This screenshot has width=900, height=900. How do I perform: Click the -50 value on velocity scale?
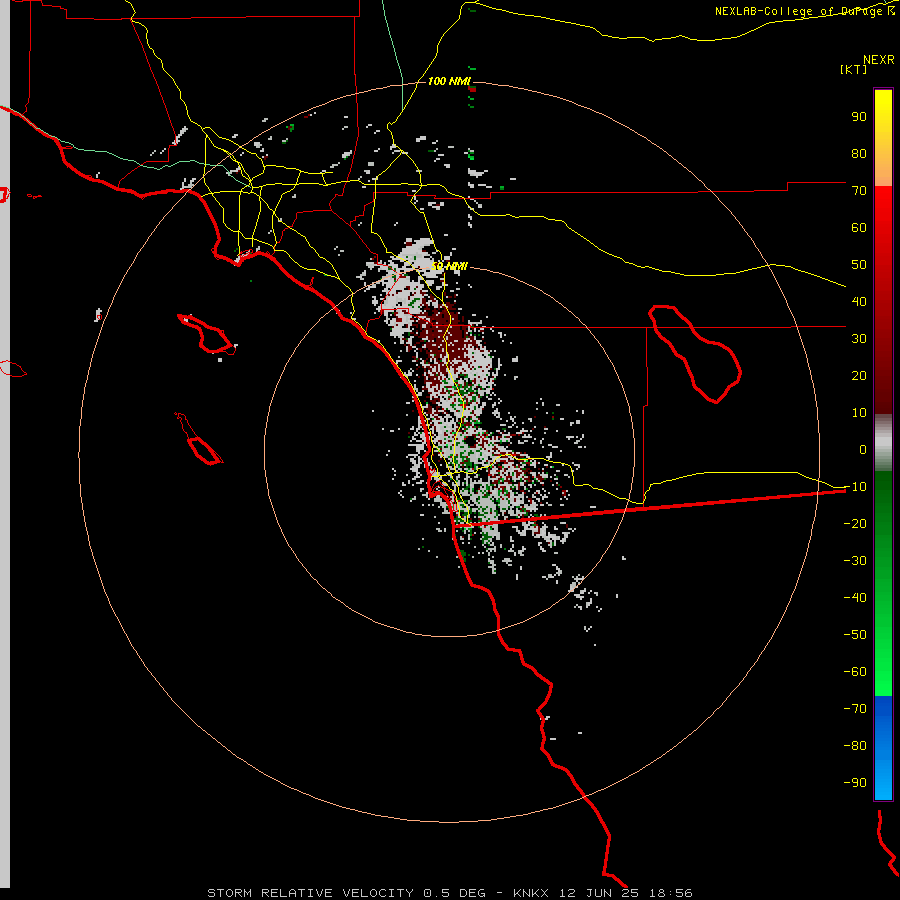tap(855, 635)
